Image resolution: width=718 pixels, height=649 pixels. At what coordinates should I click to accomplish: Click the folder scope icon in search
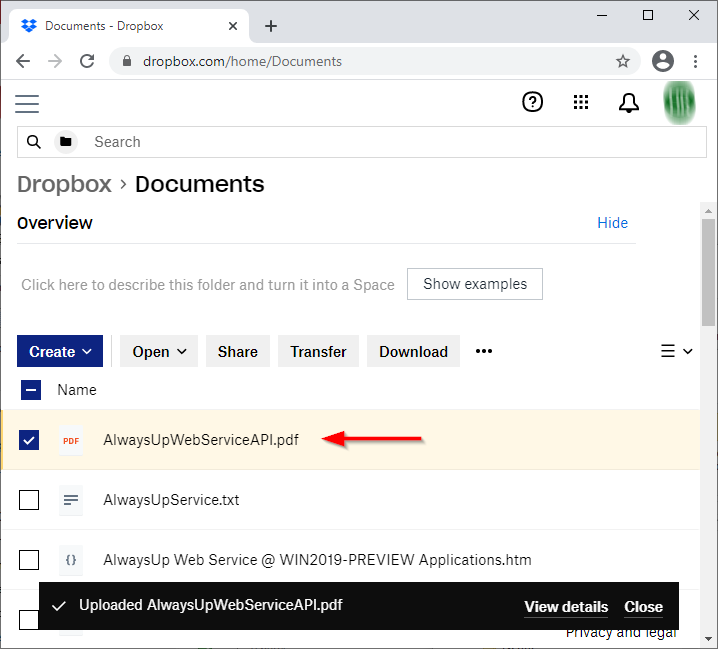click(x=66, y=142)
